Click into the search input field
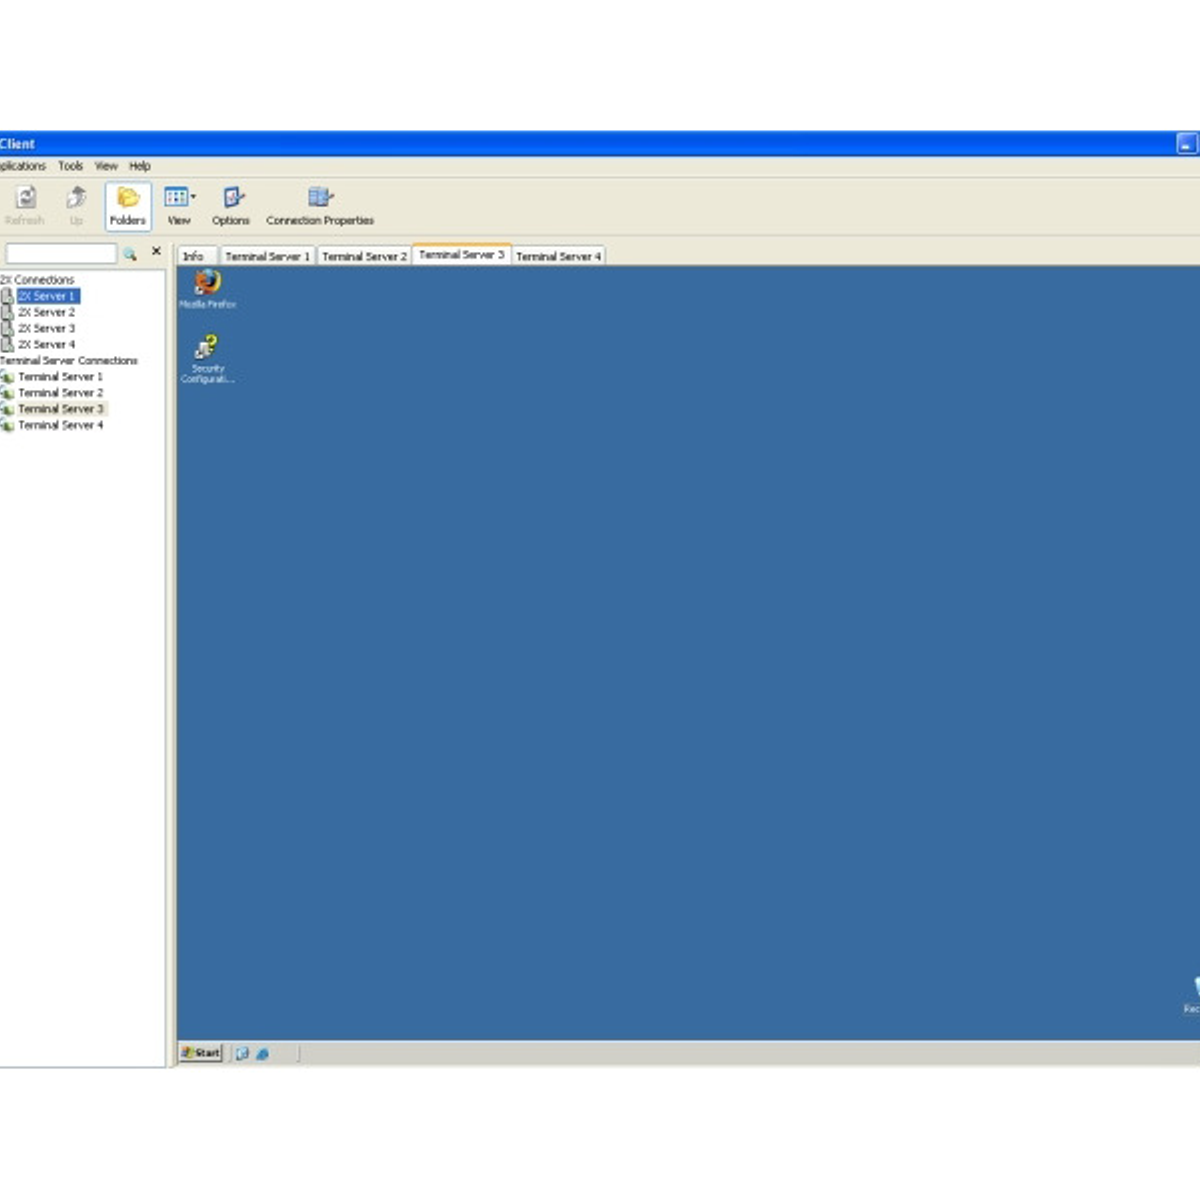 [61, 254]
